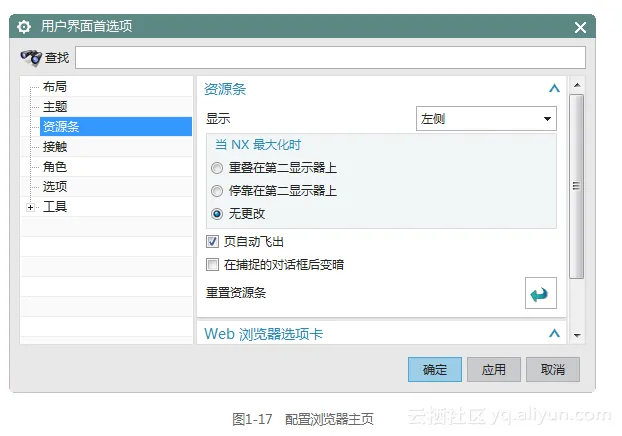Select the 停靠在第二显示器上 radio button

pos(217,191)
